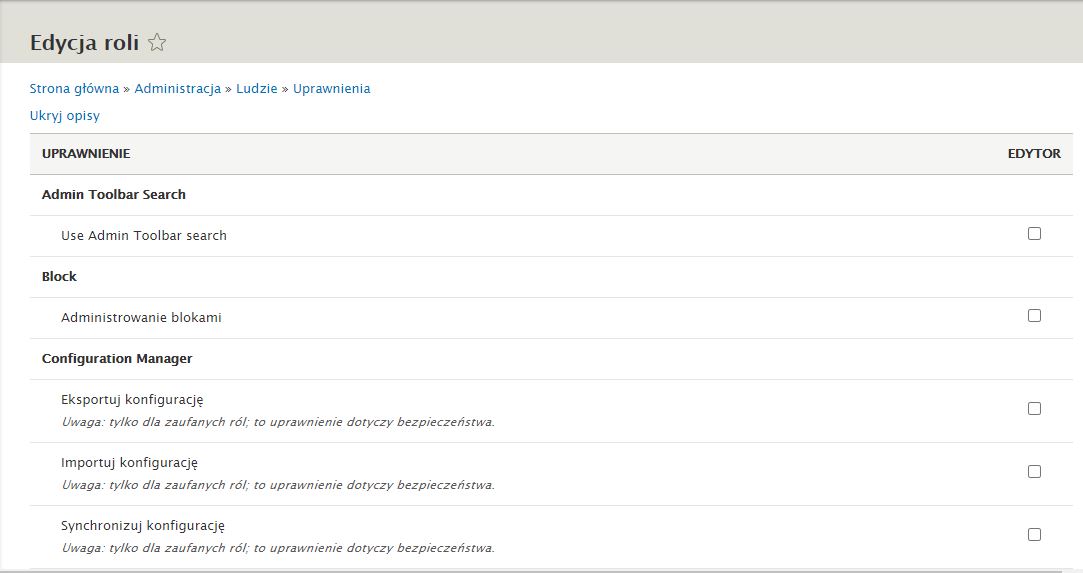Click the Block section heading
Image resolution: width=1083 pixels, height=573 pixels.
coord(59,277)
